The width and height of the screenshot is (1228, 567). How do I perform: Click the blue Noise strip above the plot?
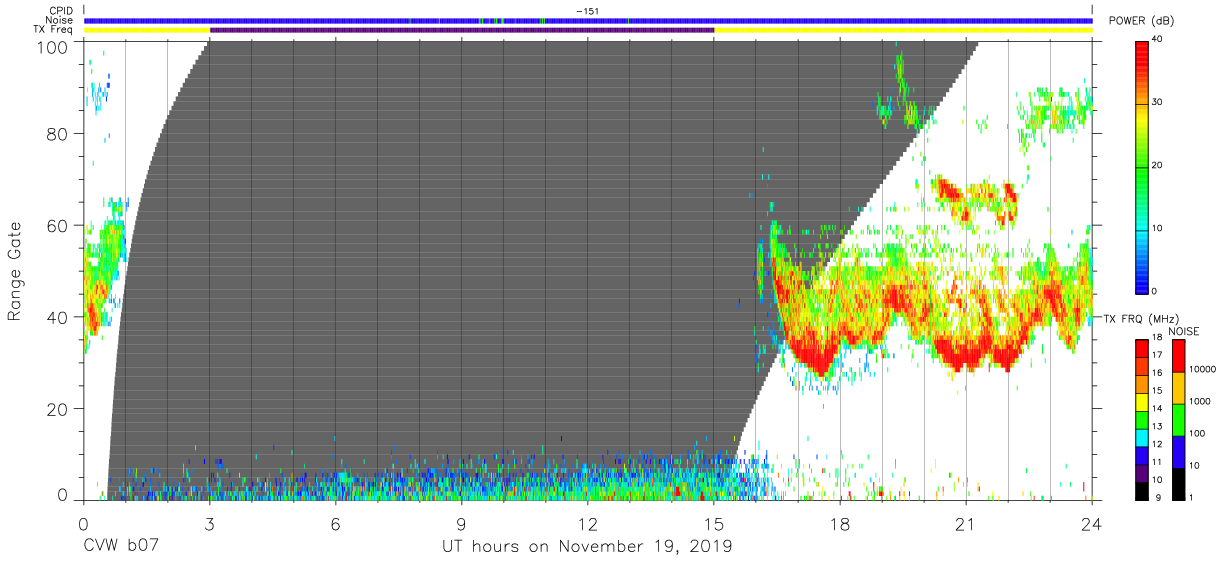[588, 20]
